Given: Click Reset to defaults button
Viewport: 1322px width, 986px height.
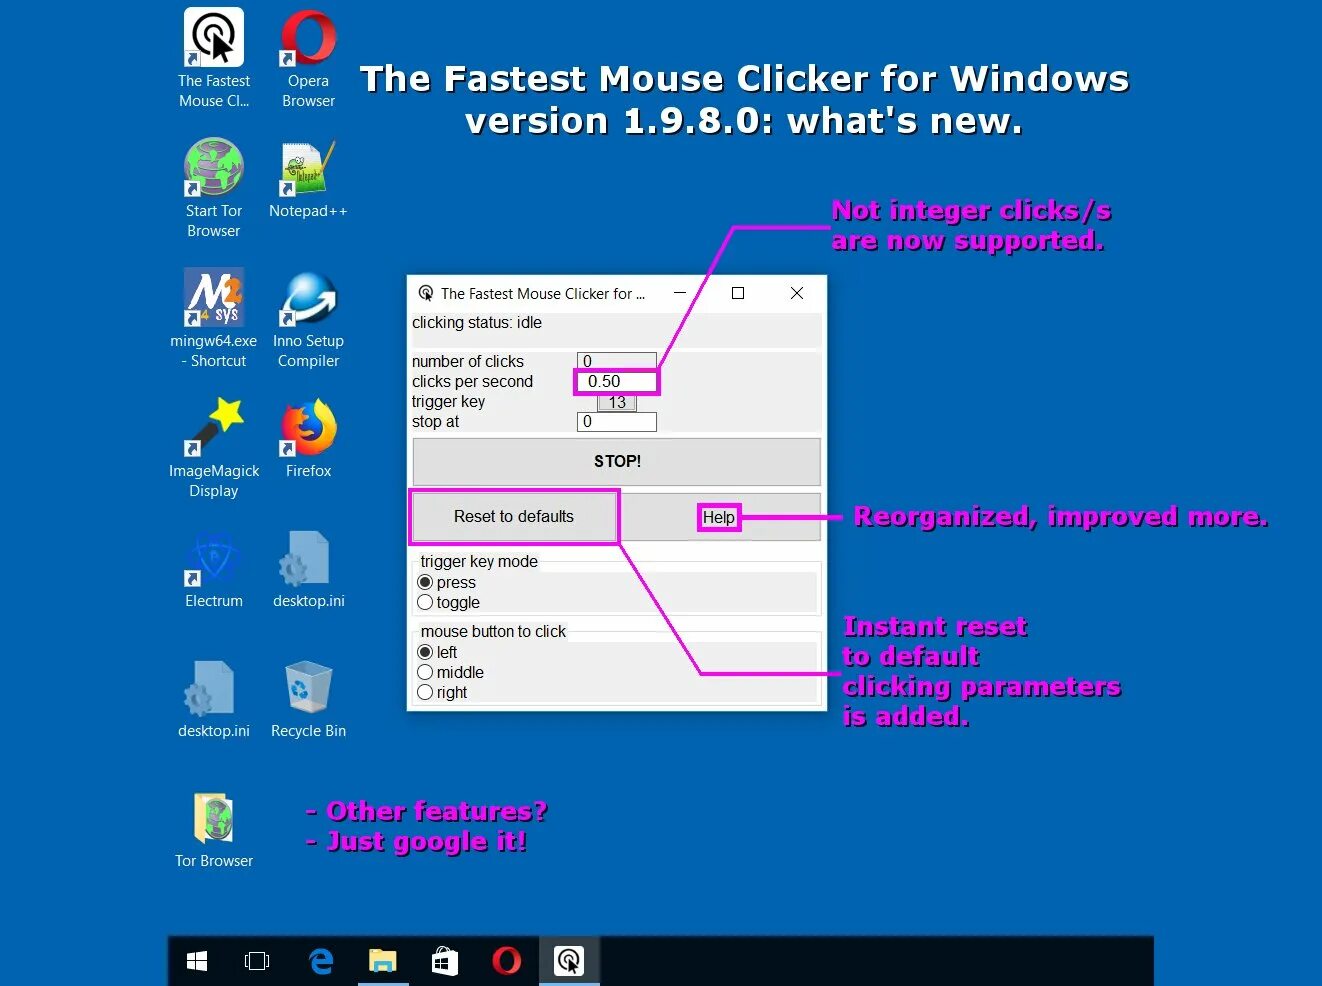Looking at the screenshot, I should pos(514,516).
